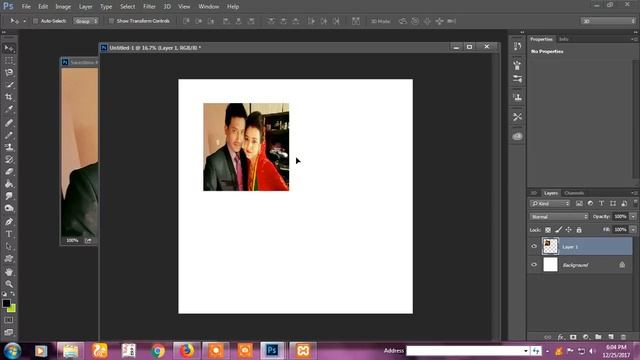Image resolution: width=640 pixels, height=360 pixels.
Task: Select the Path Selection tool
Action: point(9,247)
